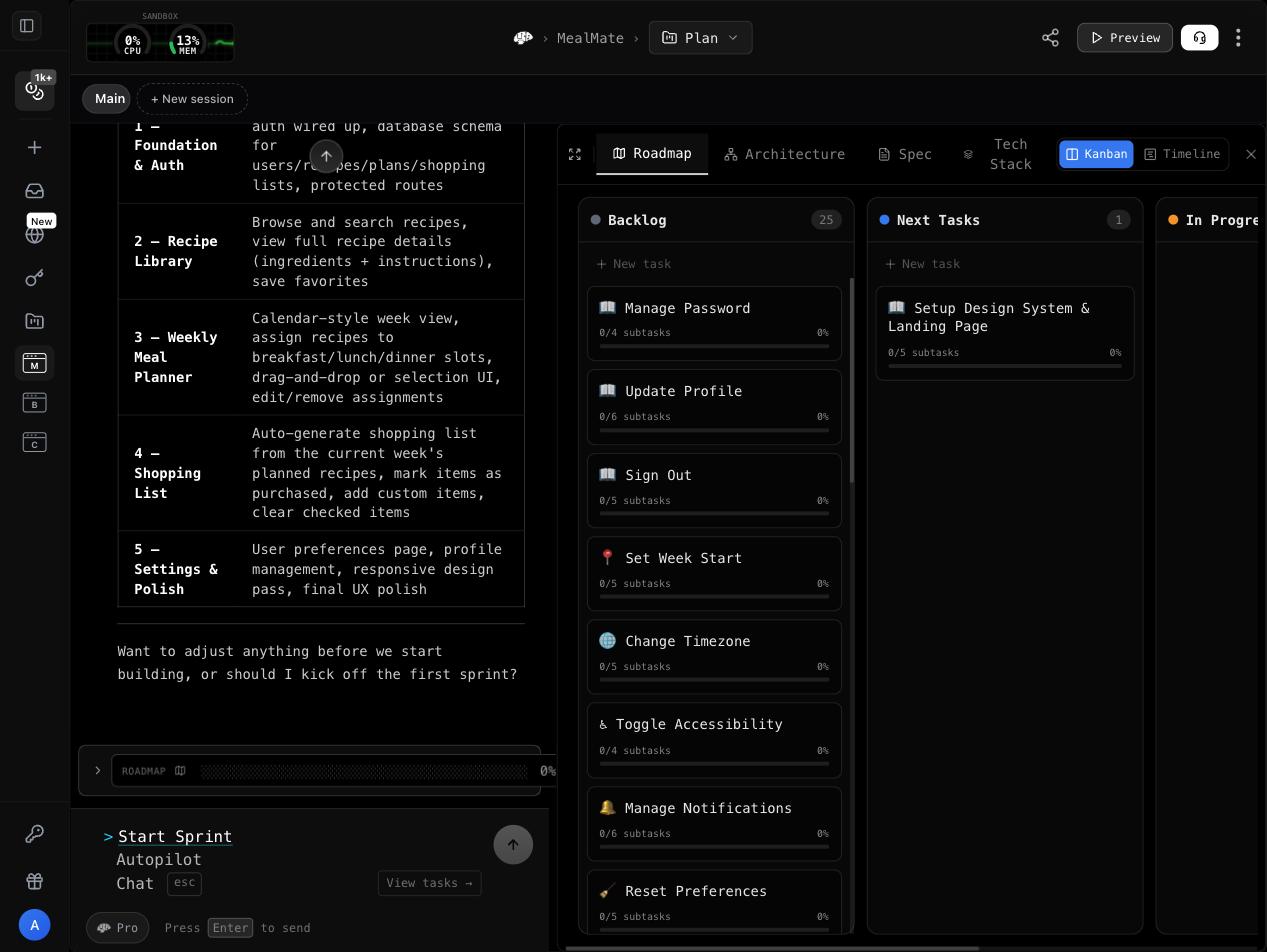Choose the Start Sprint option
This screenshot has height=952, width=1267.
(x=175, y=836)
